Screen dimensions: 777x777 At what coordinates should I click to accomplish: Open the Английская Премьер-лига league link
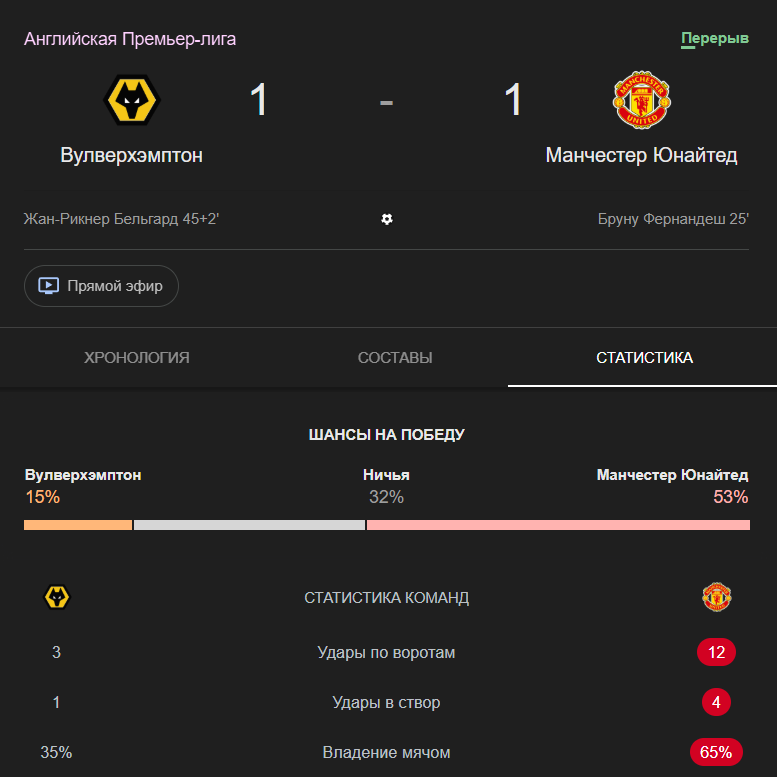pos(130,39)
